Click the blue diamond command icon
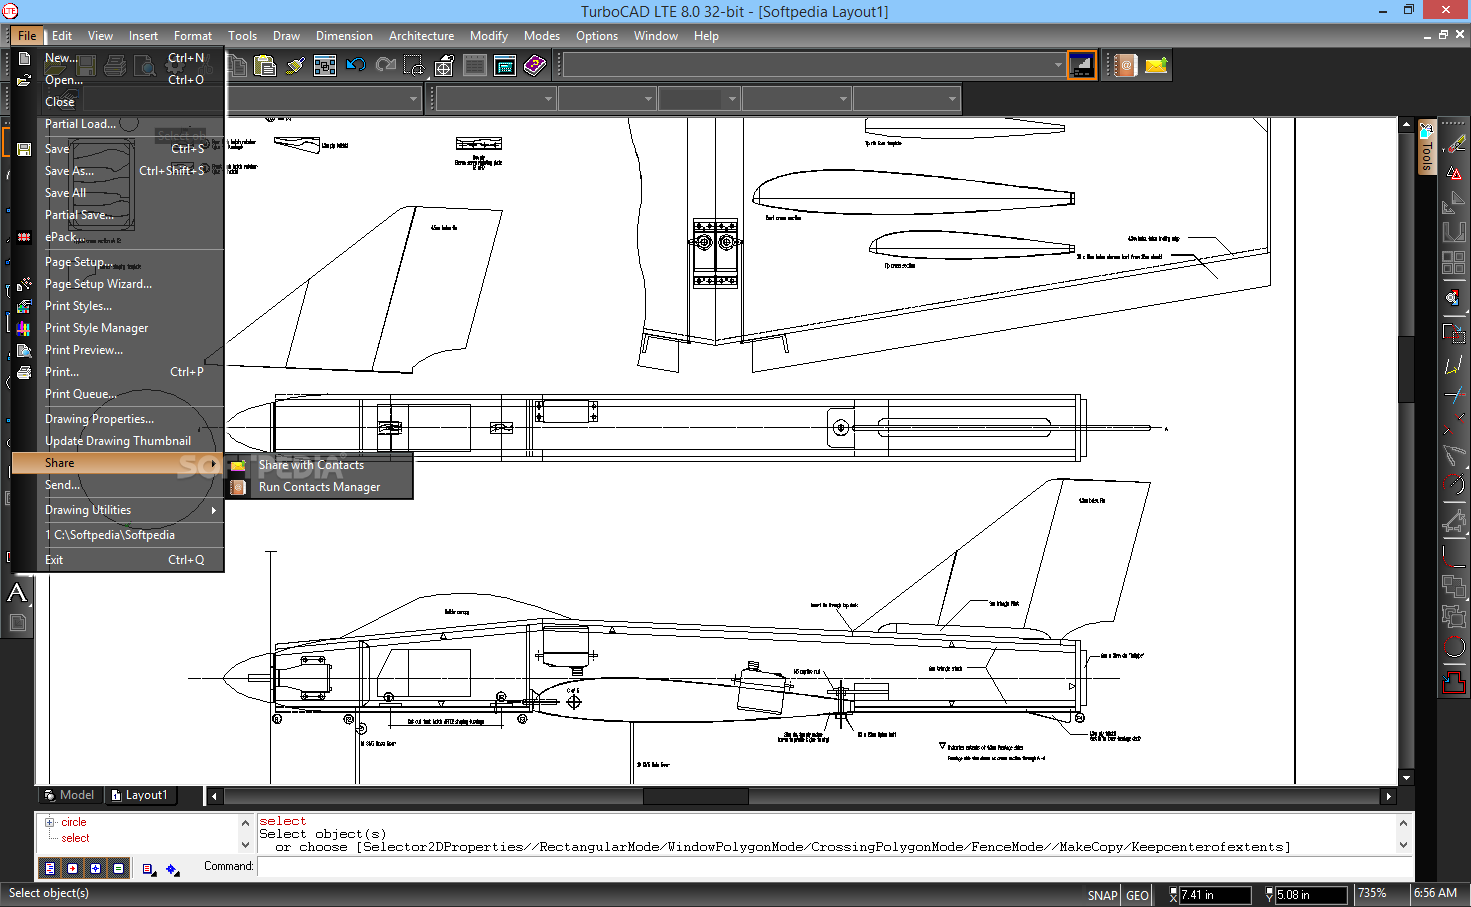Viewport: 1471px width, 907px height. click(172, 869)
